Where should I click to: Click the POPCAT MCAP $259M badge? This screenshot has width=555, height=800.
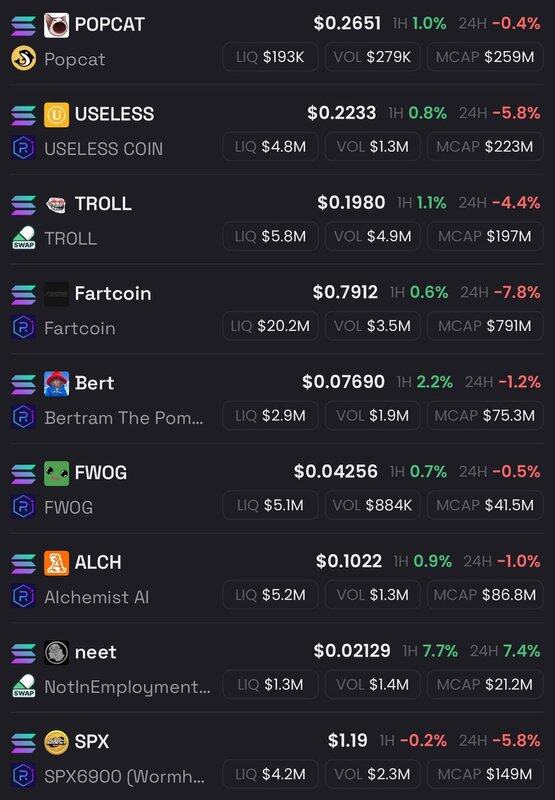point(485,57)
